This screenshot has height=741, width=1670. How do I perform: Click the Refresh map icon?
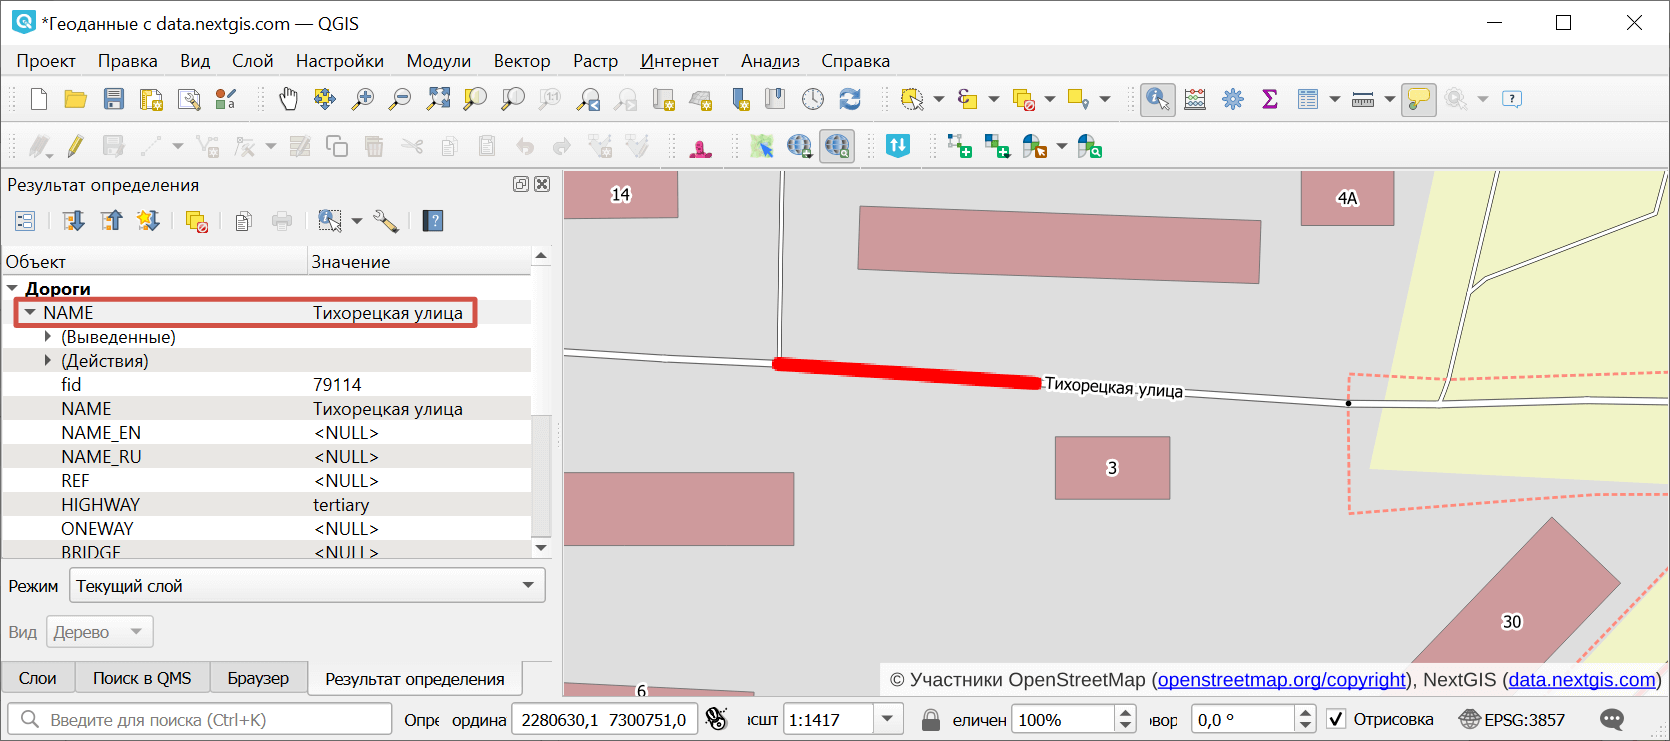(850, 99)
